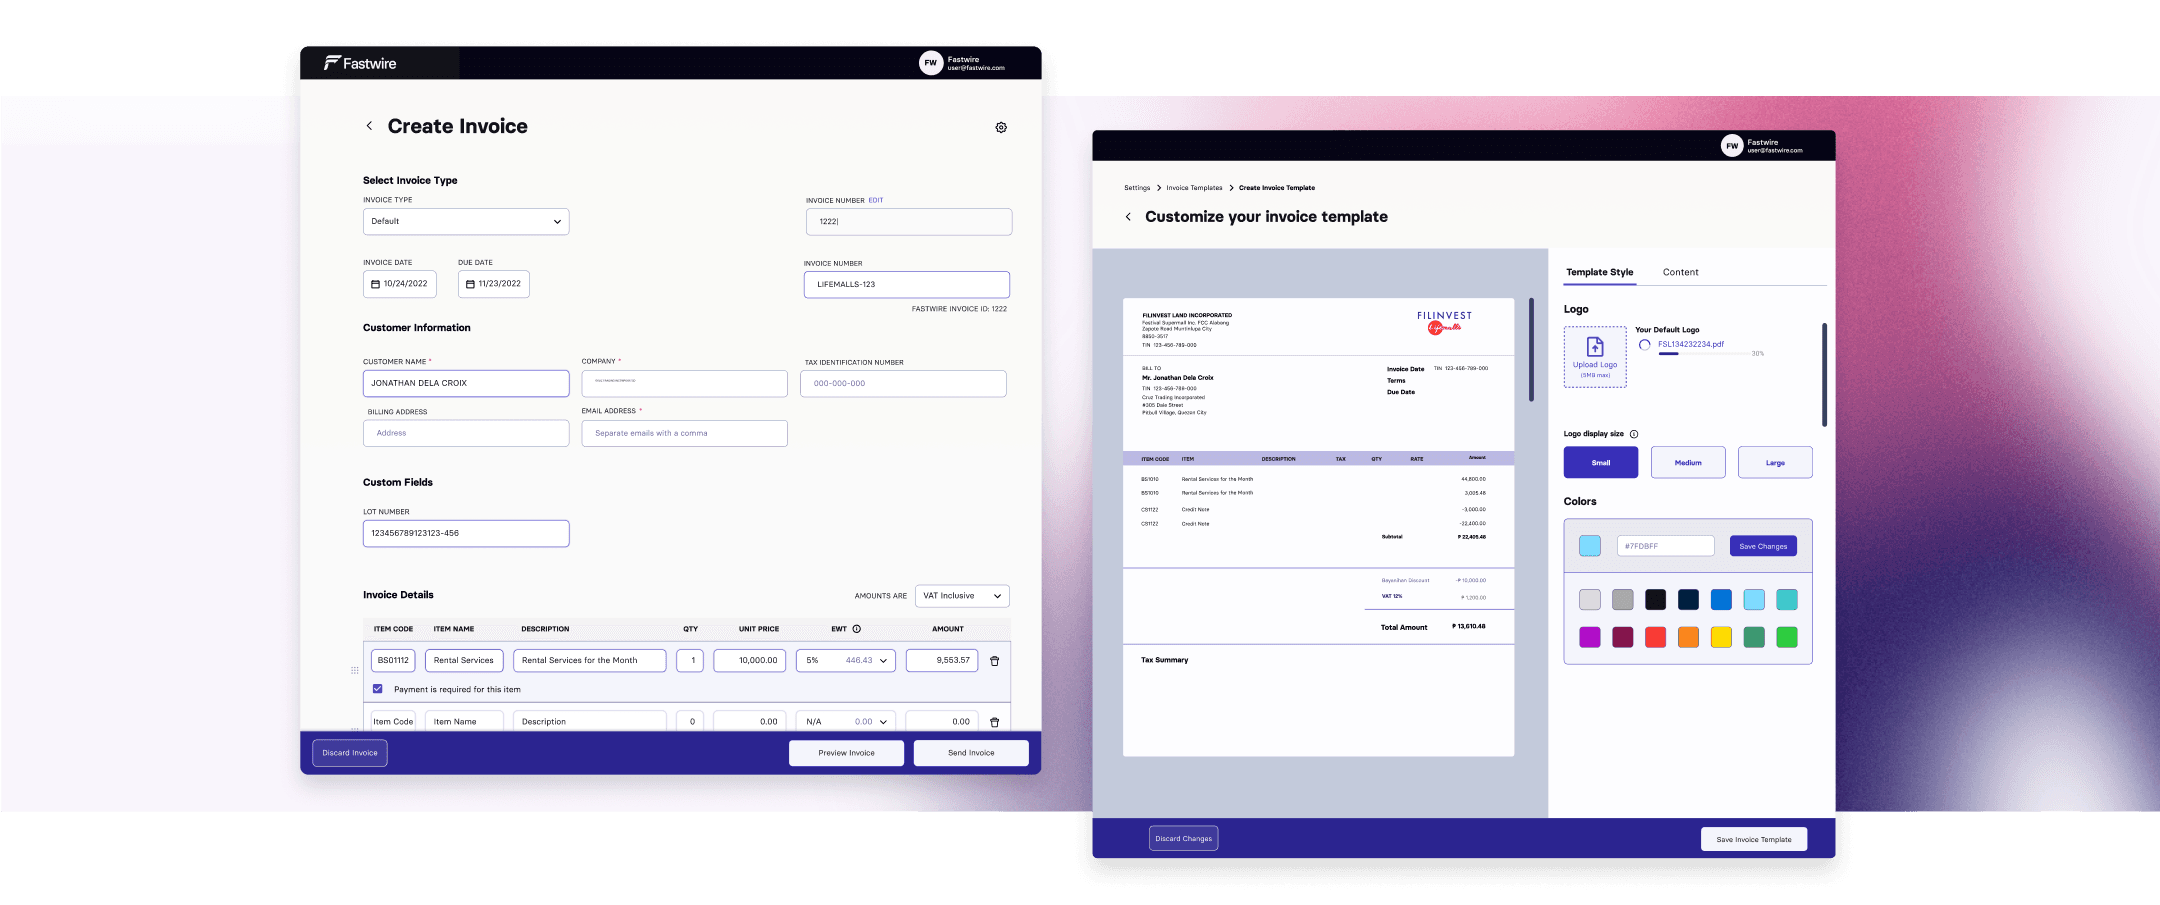This screenshot has width=2160, height=905.
Task: Uncheck Payment is required for this item
Action: click(x=378, y=689)
